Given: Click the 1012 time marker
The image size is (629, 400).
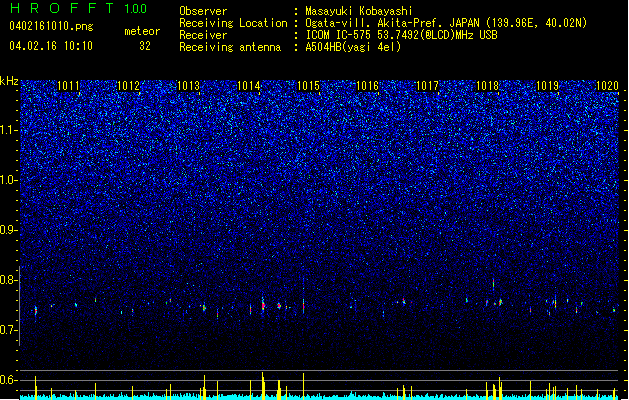Looking at the screenshot, I should tap(128, 86).
